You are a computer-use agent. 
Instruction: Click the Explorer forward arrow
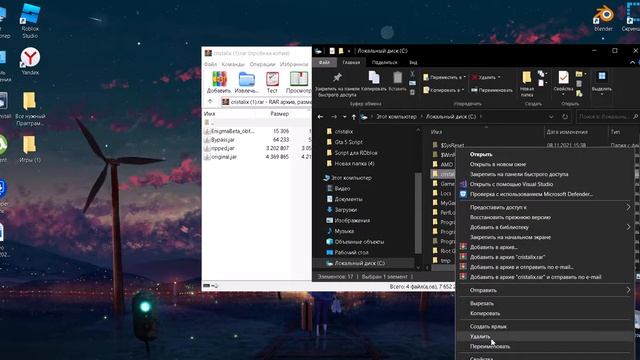point(333,117)
